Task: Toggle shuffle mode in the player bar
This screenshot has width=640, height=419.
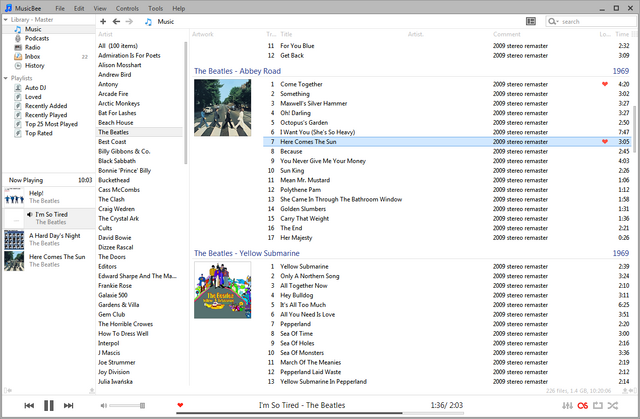Action: (x=613, y=405)
